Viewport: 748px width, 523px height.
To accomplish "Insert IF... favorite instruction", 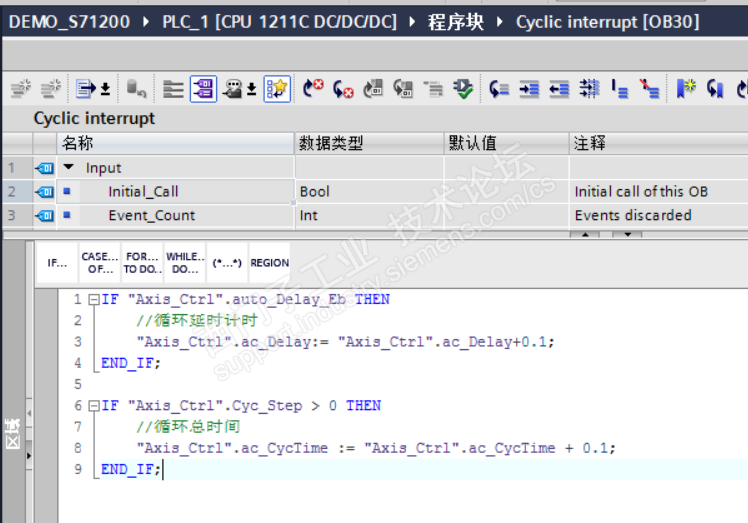I will 57,263.
